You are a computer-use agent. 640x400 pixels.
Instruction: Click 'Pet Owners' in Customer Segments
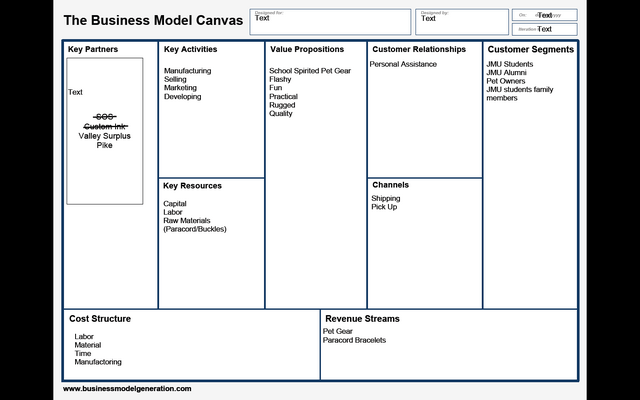tap(506, 81)
